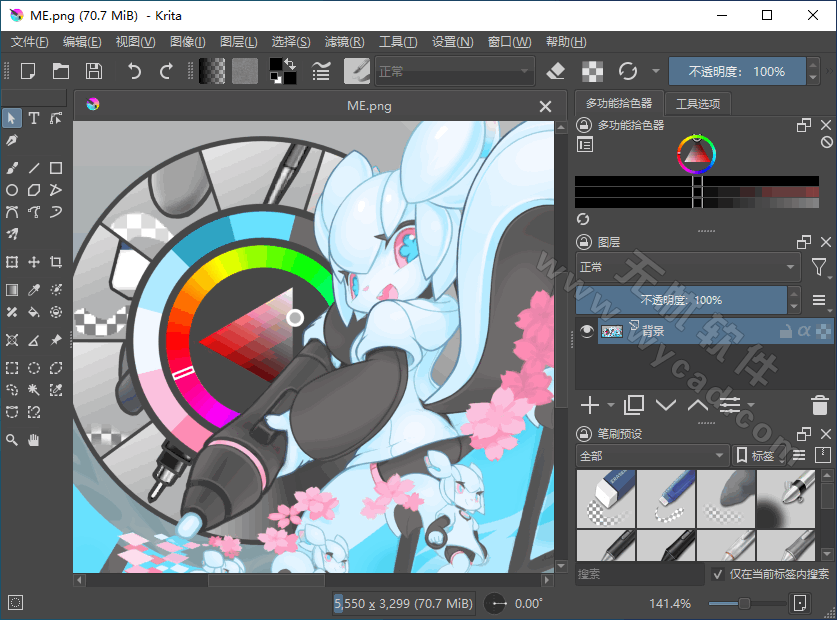Image resolution: width=837 pixels, height=620 pixels.
Task: Select the Fill tool
Action: click(x=34, y=312)
